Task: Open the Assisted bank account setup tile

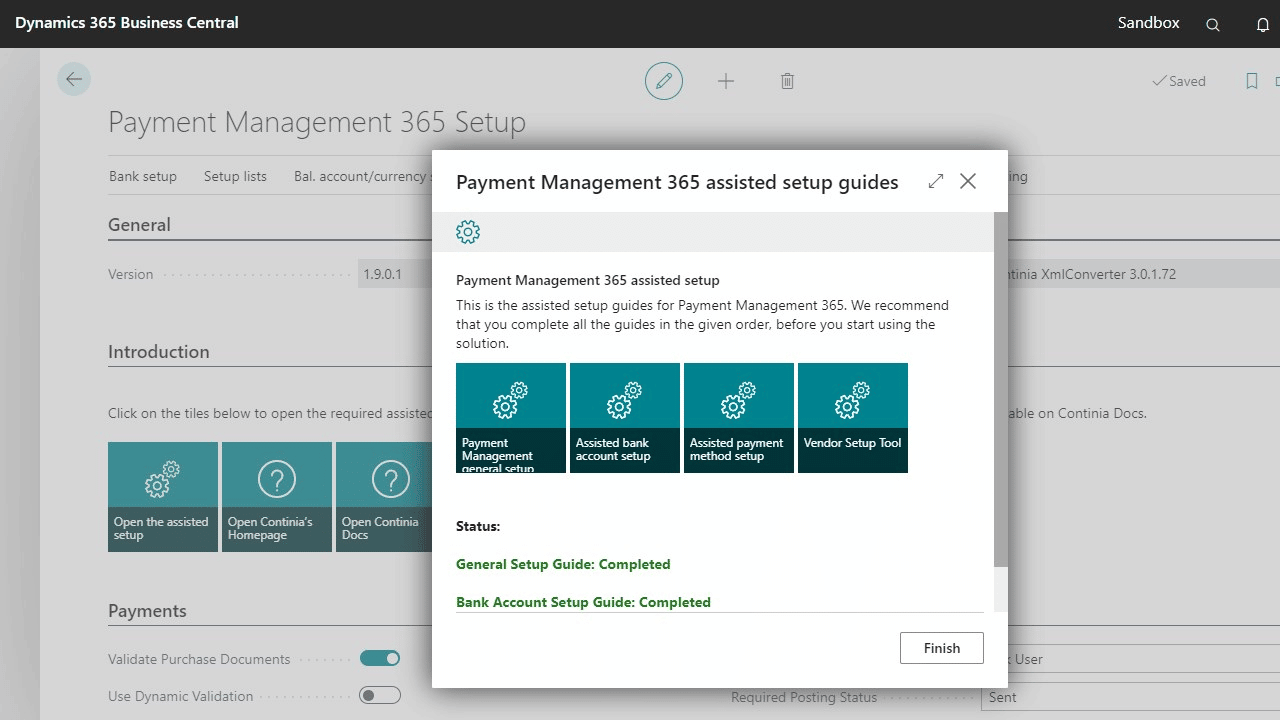Action: (624, 416)
